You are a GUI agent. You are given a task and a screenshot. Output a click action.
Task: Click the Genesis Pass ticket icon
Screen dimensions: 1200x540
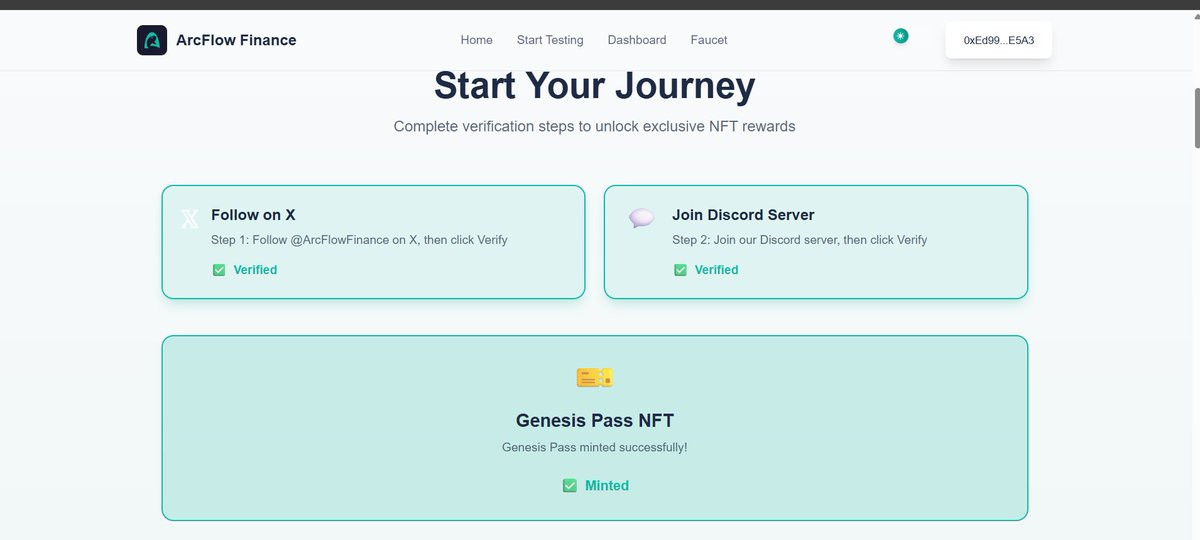tap(594, 377)
